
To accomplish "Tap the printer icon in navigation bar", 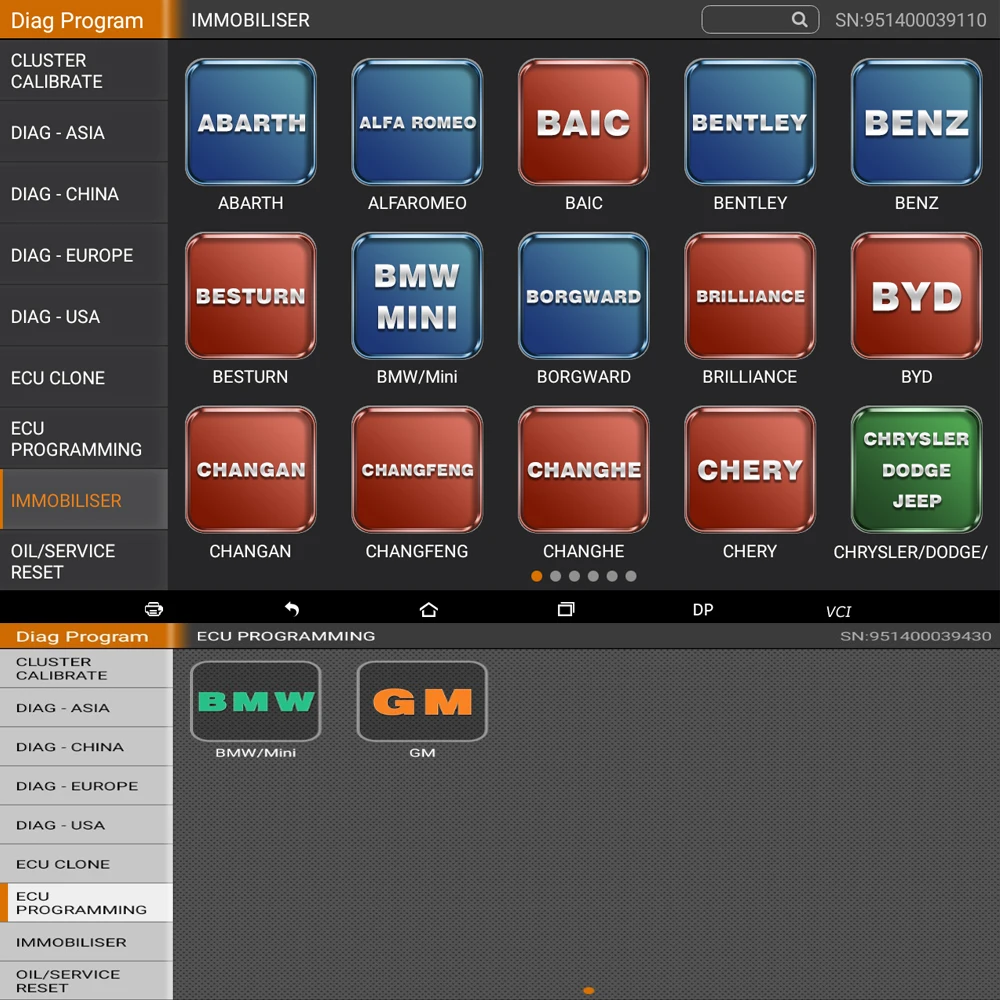I will pos(154,609).
